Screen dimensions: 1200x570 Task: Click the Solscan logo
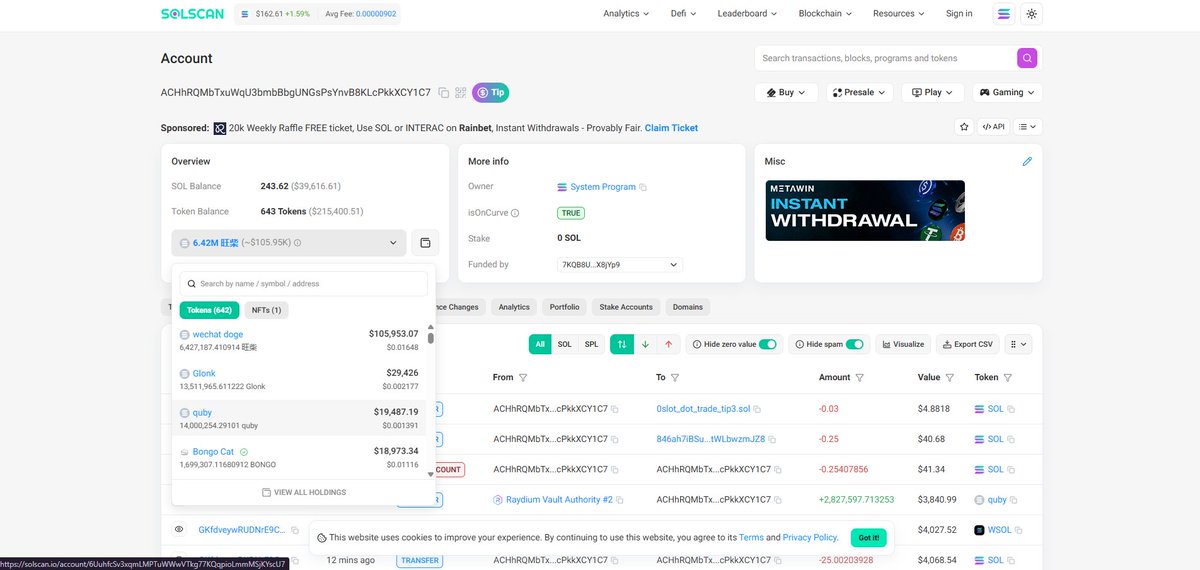(x=193, y=14)
